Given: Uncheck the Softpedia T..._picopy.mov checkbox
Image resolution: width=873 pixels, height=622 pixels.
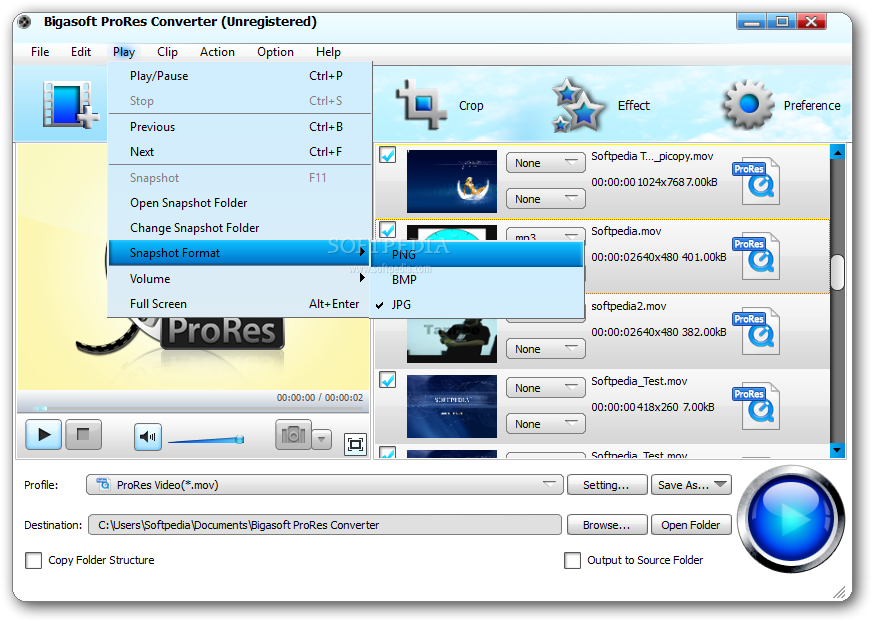Looking at the screenshot, I should click(388, 155).
